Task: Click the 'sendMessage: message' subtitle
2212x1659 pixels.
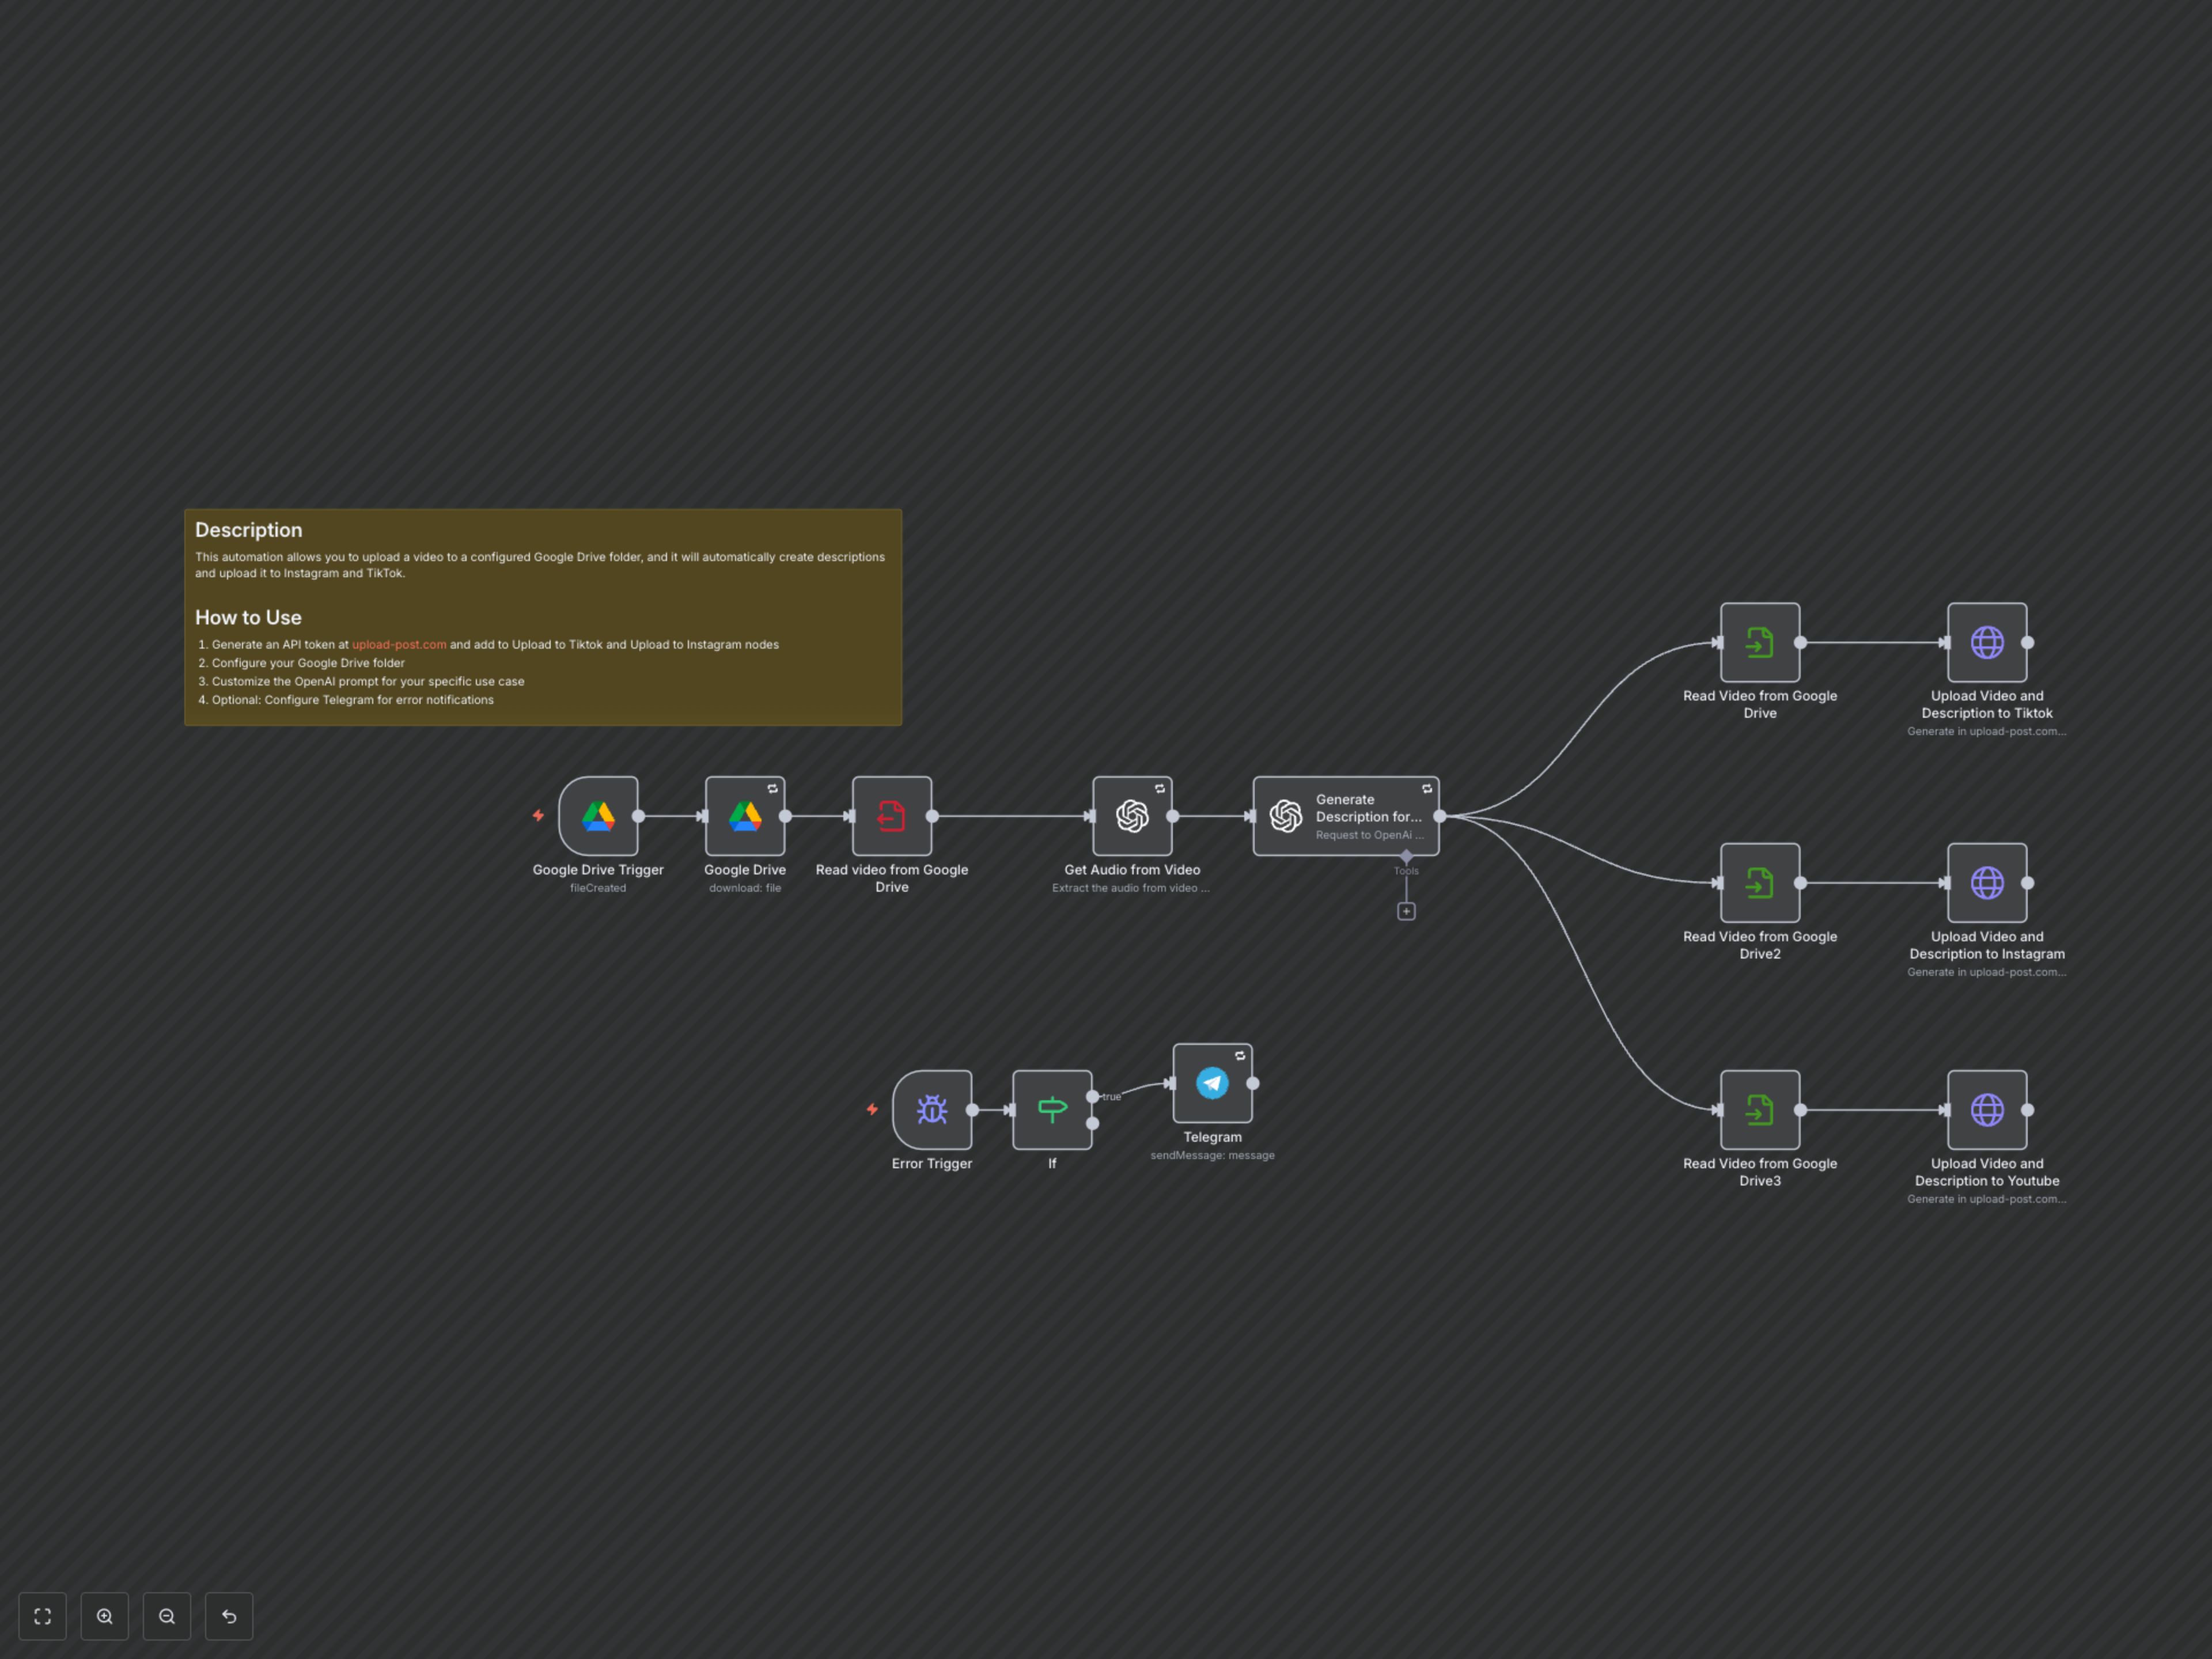Action: click(x=1212, y=1155)
